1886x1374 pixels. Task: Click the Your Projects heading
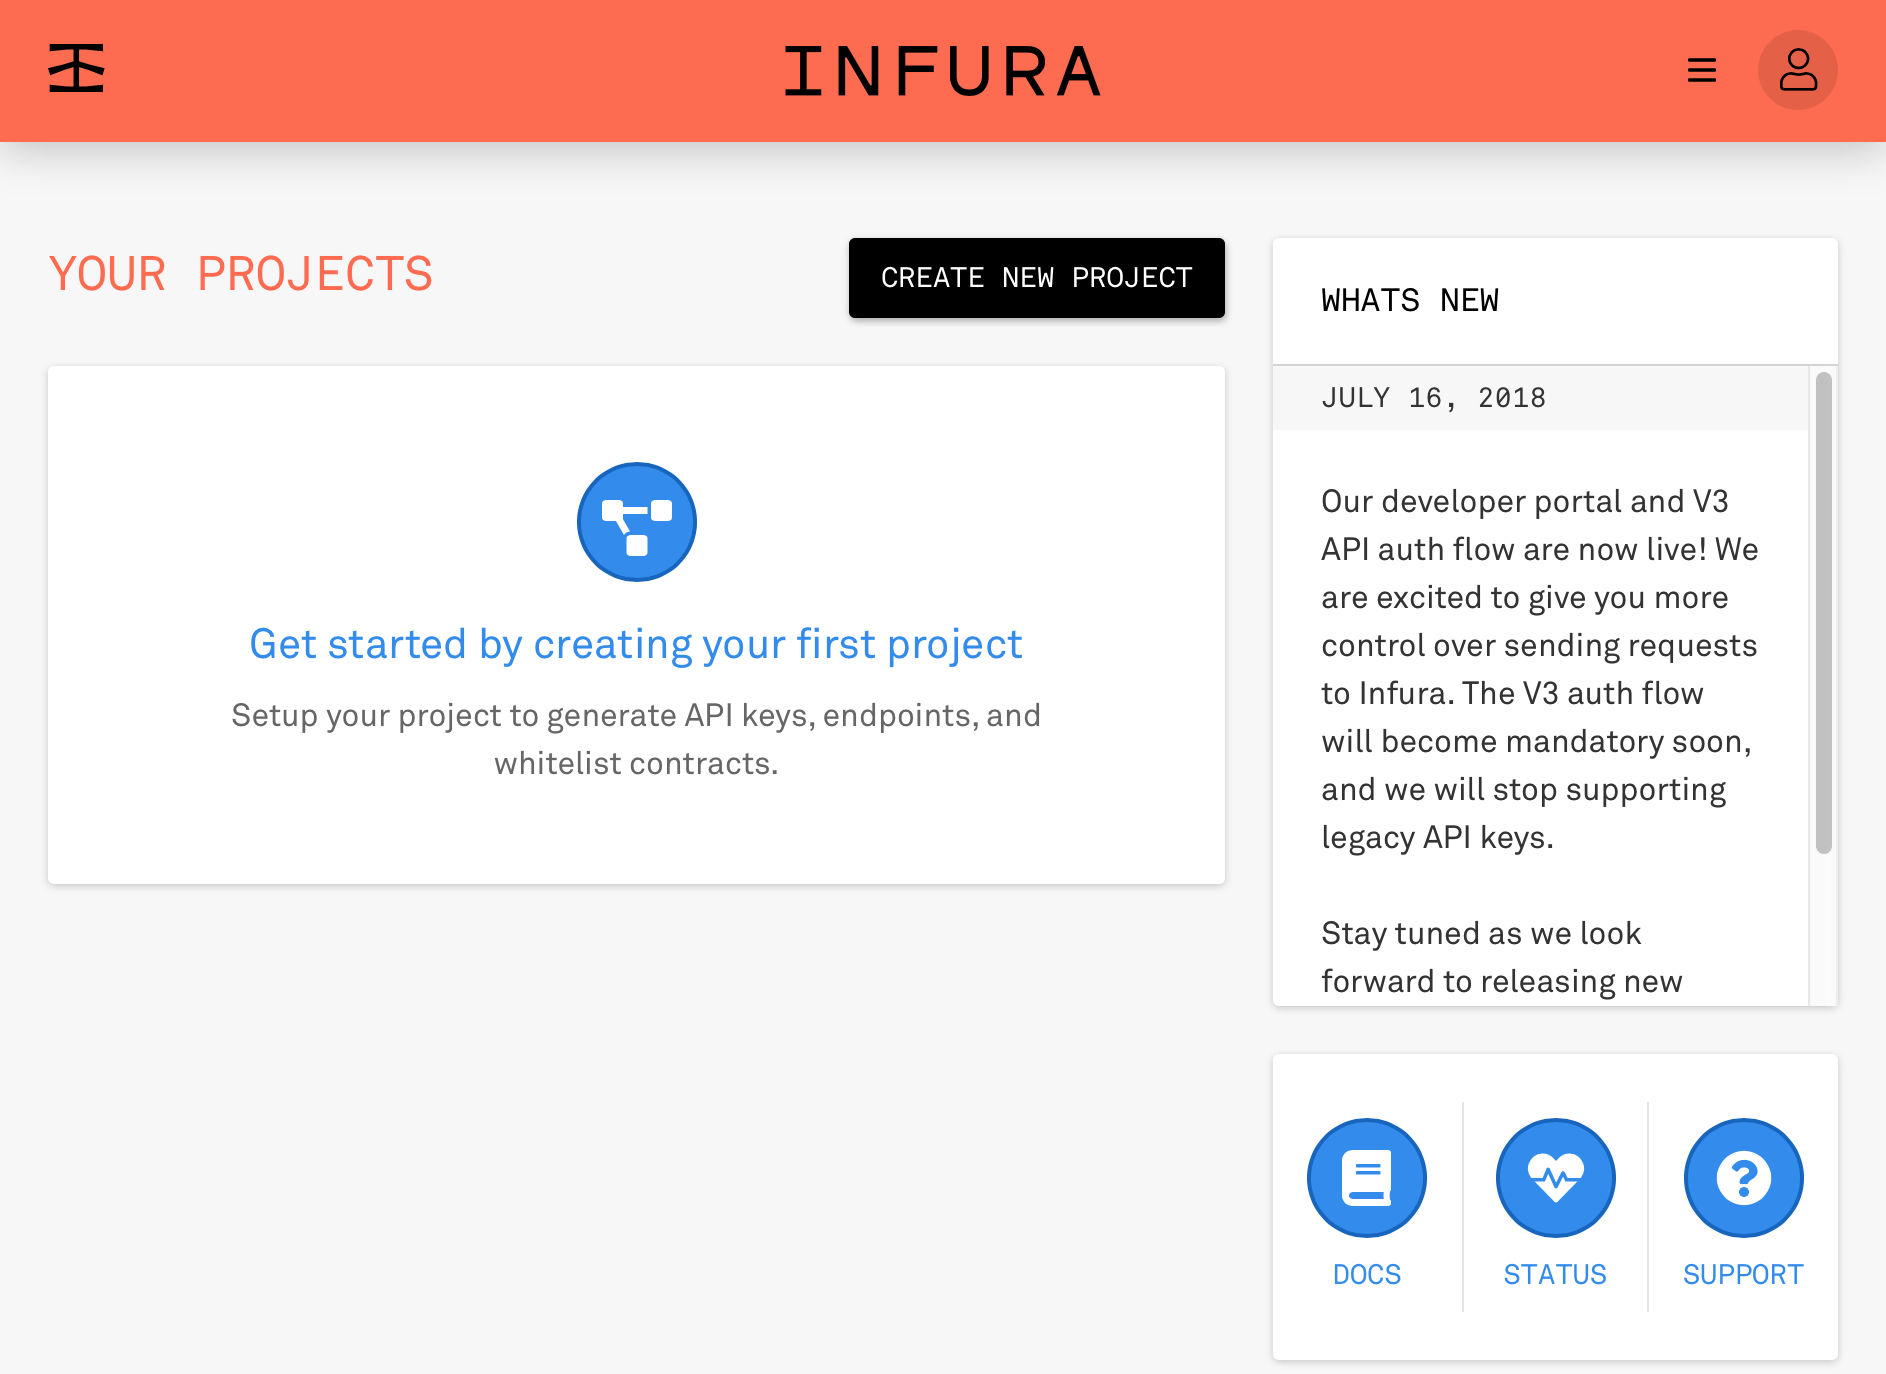[x=241, y=275]
